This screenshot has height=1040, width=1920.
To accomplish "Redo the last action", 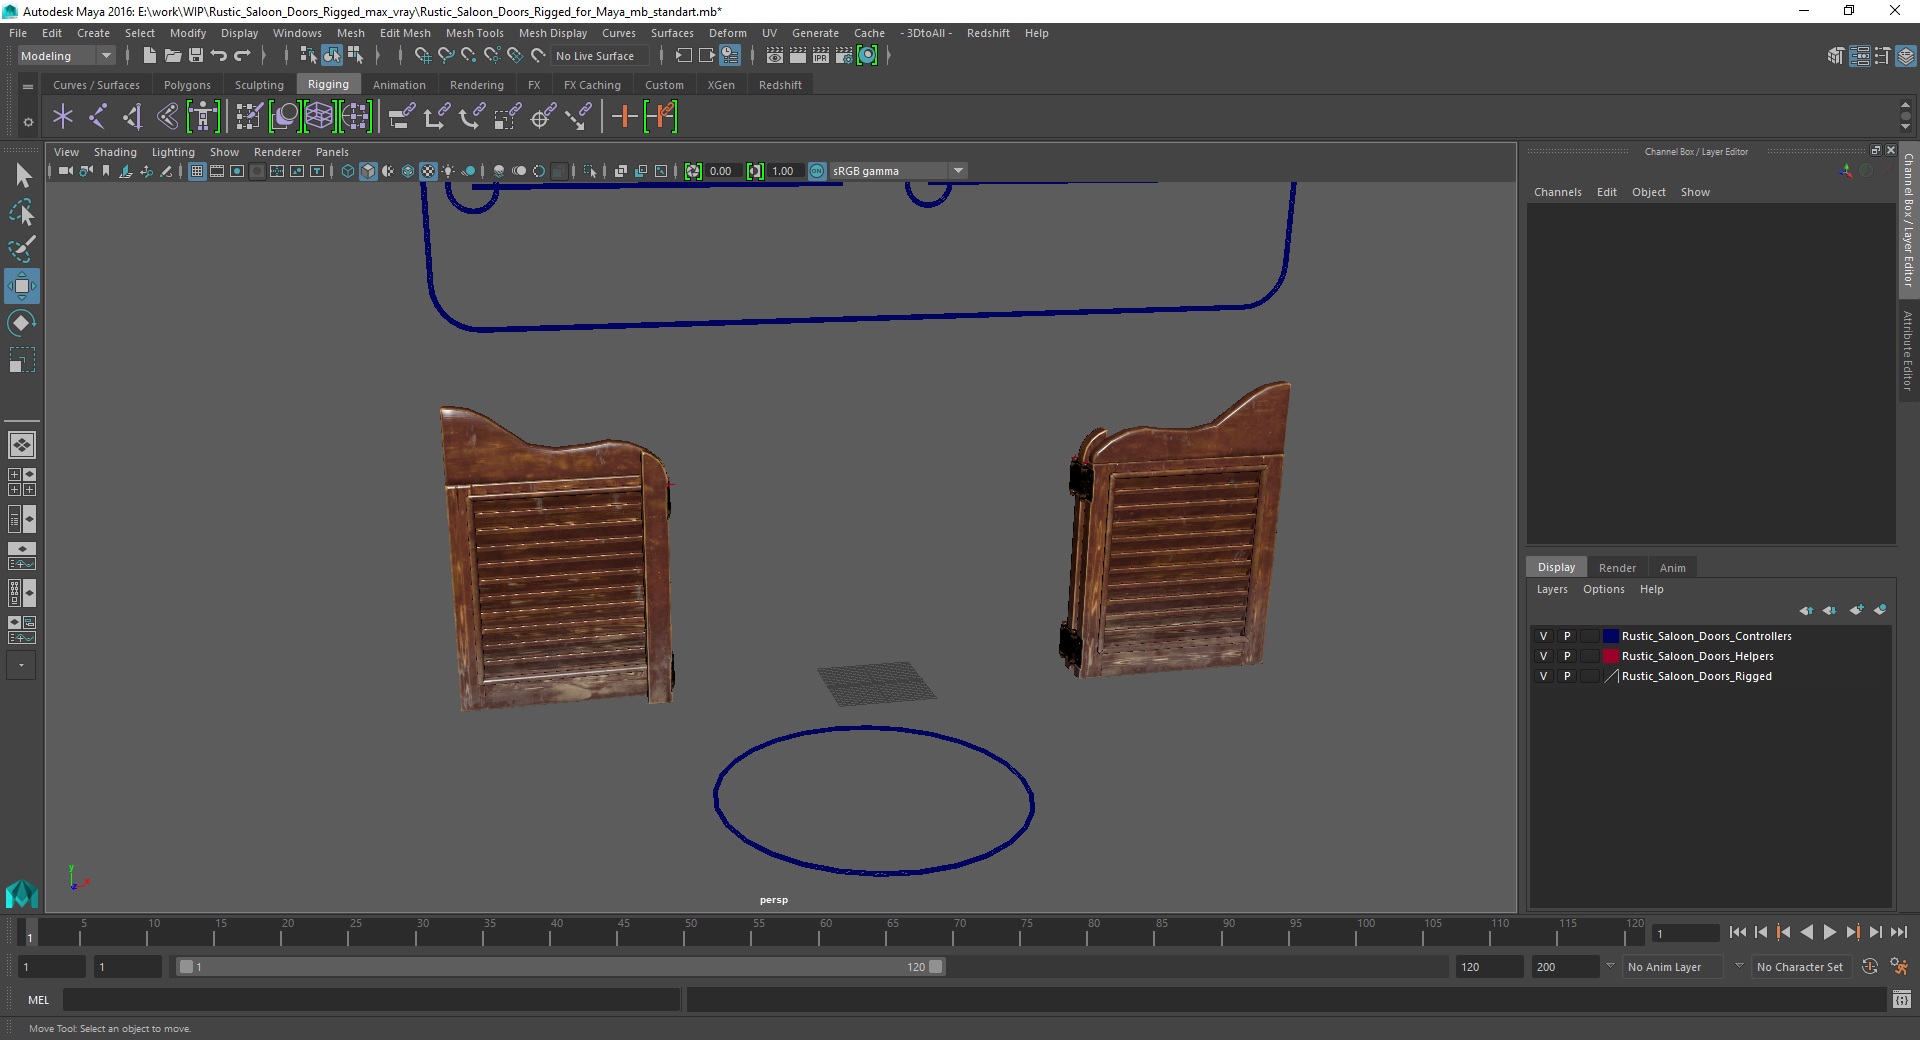I will pyautogui.click(x=242, y=56).
